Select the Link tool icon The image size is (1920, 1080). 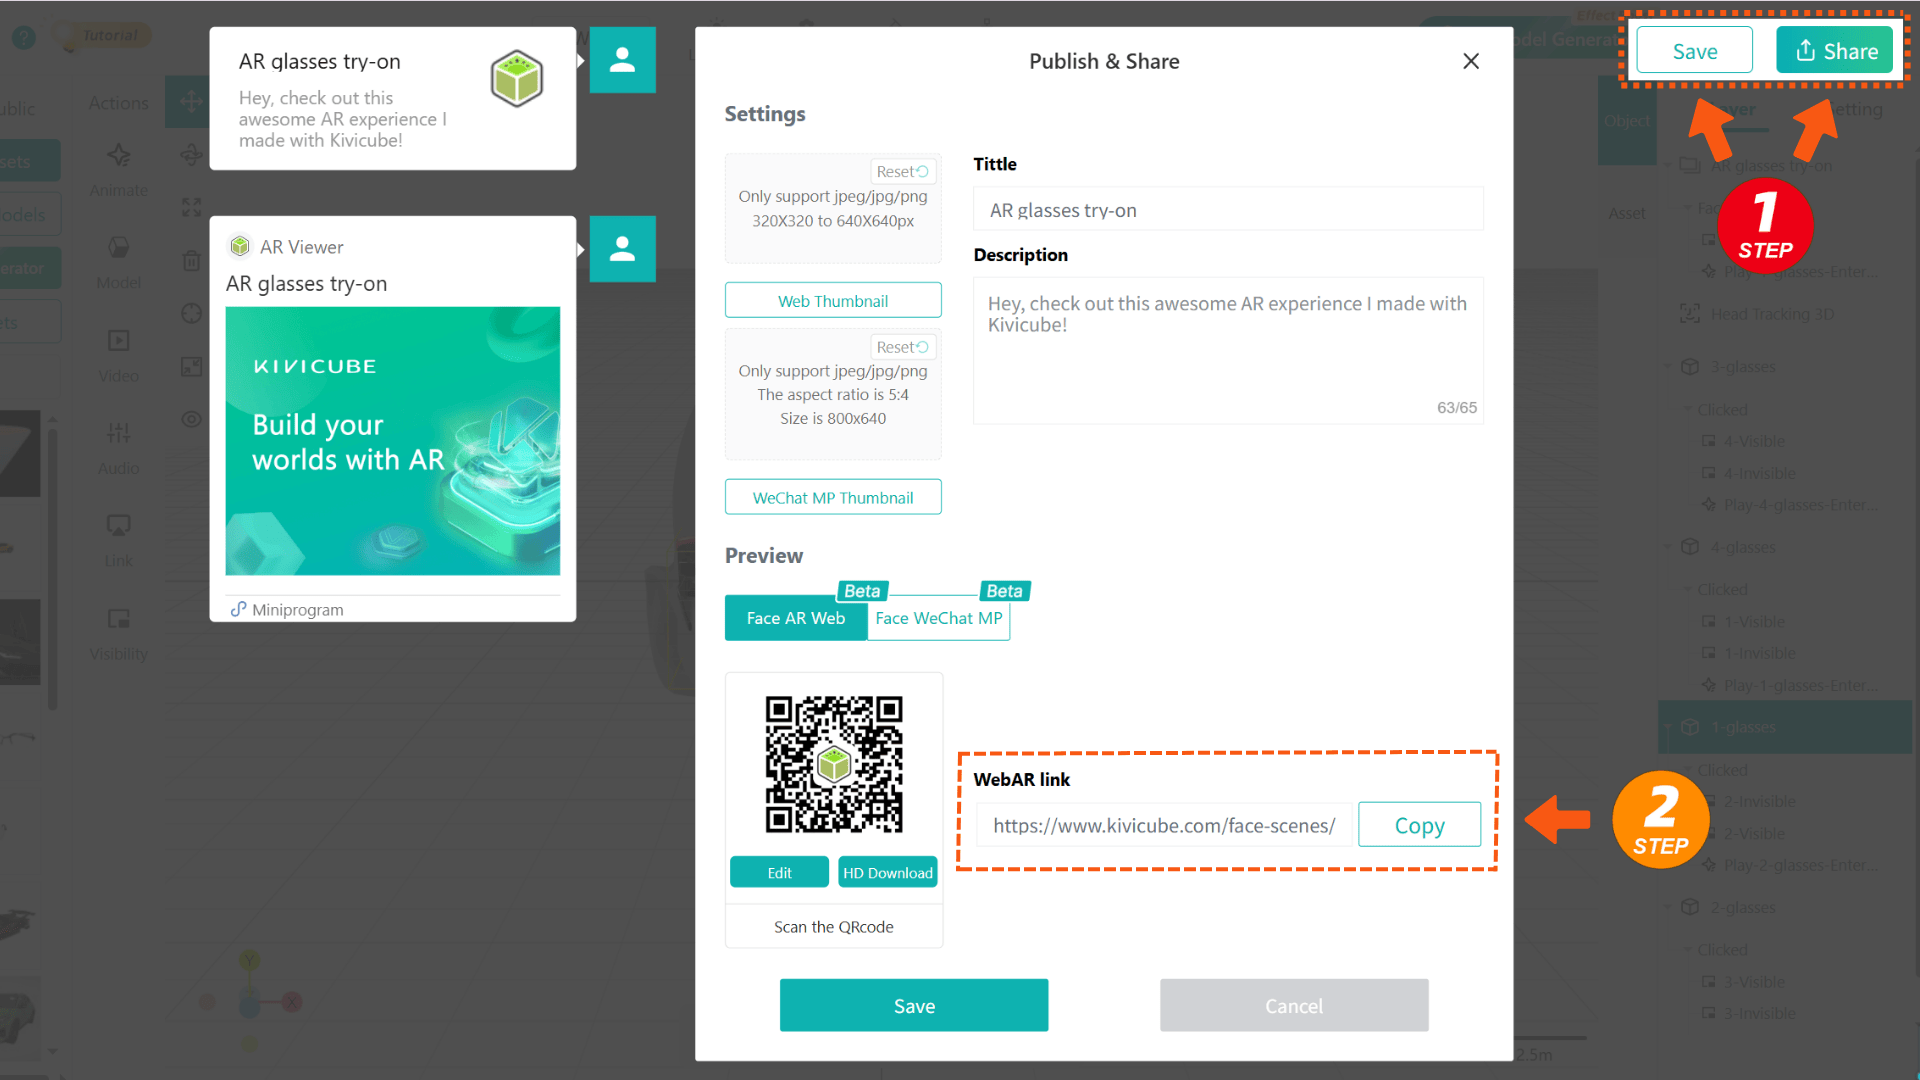coord(118,538)
